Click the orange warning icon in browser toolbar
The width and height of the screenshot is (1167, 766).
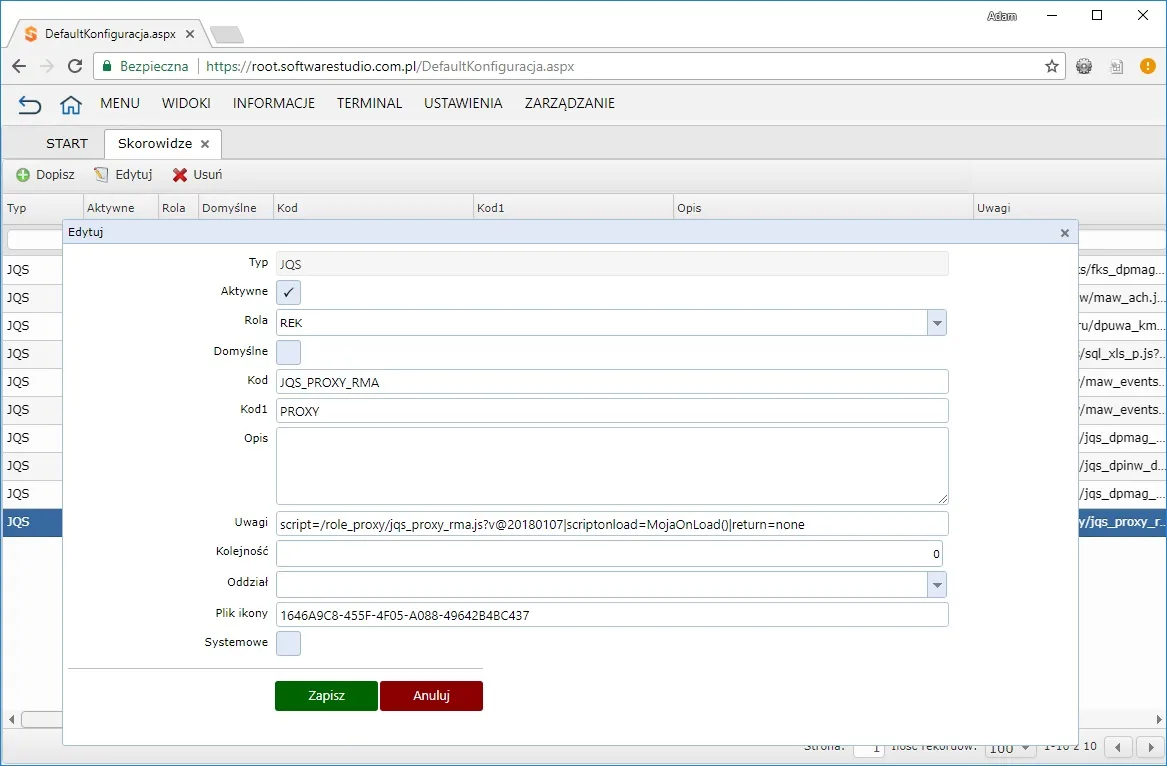1148,66
